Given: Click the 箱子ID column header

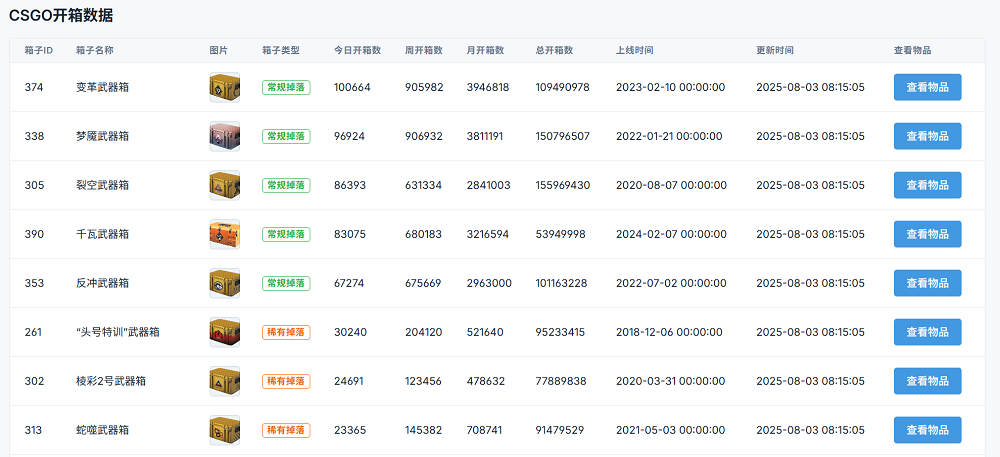Looking at the screenshot, I should (x=38, y=50).
